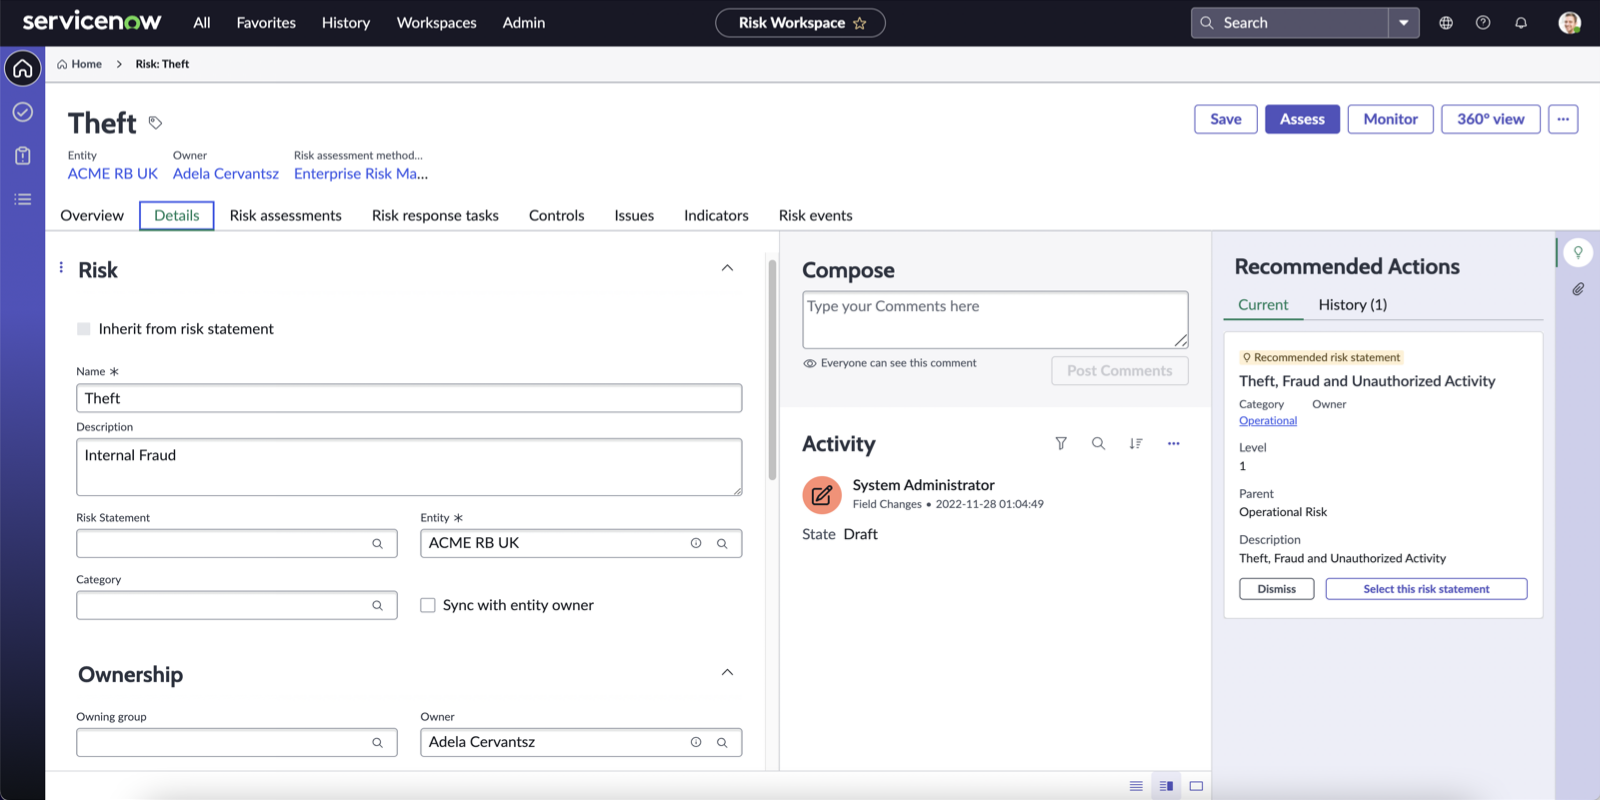
Task: Switch to single-column list layout icon
Action: click(x=1136, y=786)
